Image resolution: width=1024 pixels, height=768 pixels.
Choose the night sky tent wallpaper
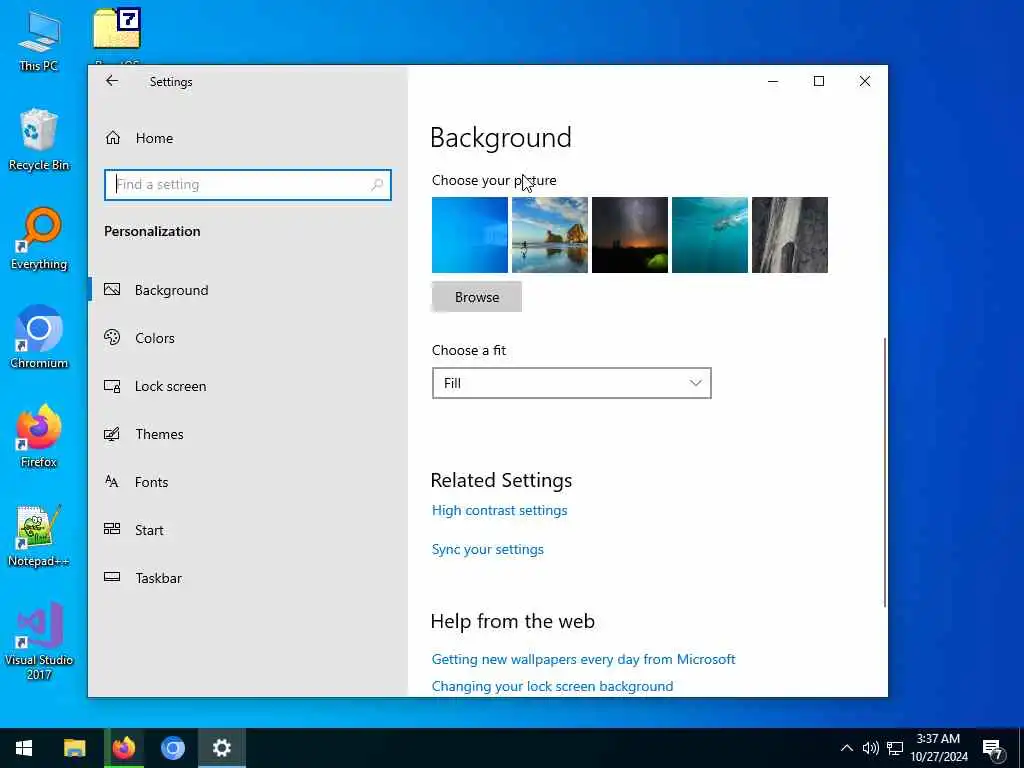[x=630, y=235]
